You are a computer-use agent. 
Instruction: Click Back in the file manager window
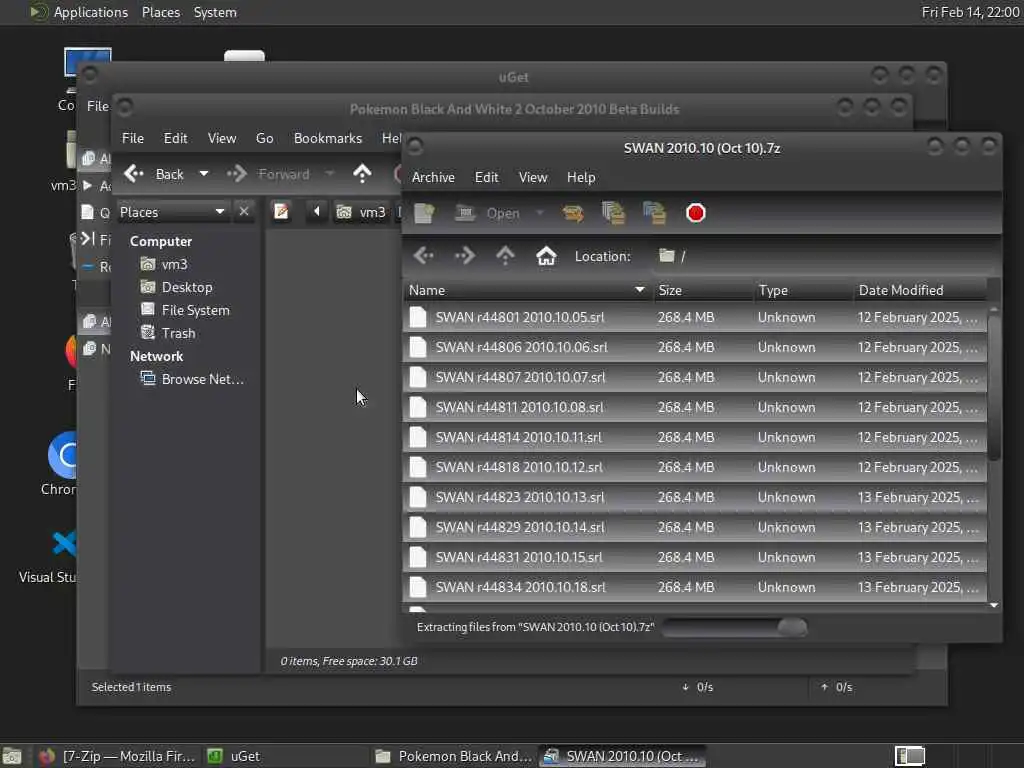[154, 174]
